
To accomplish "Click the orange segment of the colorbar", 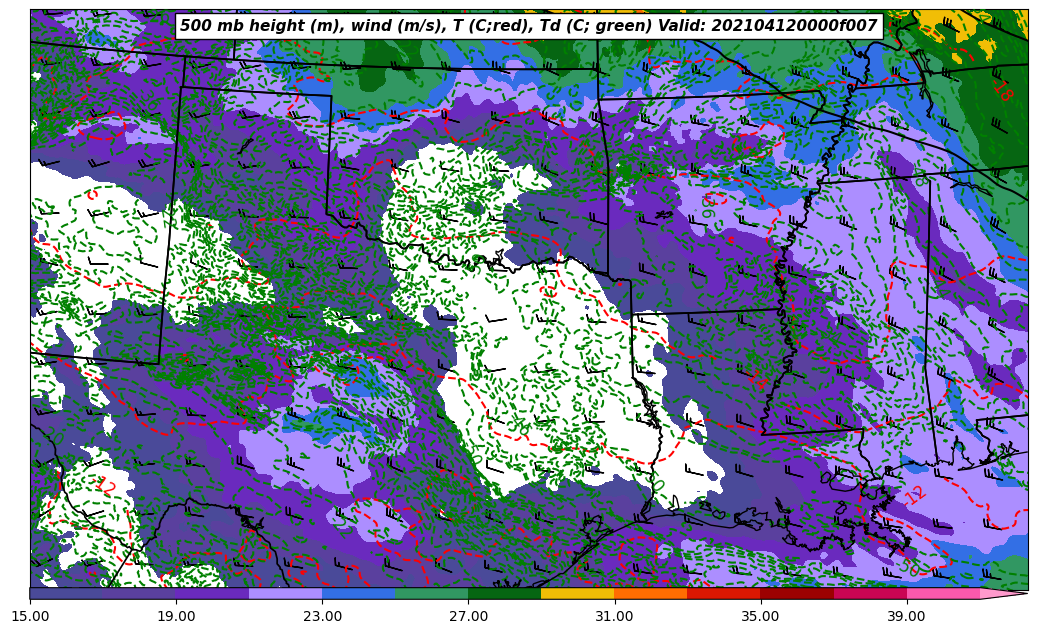I will [650, 593].
